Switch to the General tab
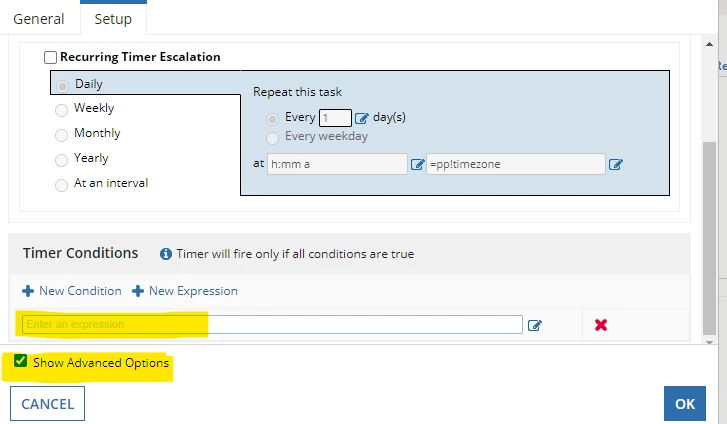 [39, 19]
